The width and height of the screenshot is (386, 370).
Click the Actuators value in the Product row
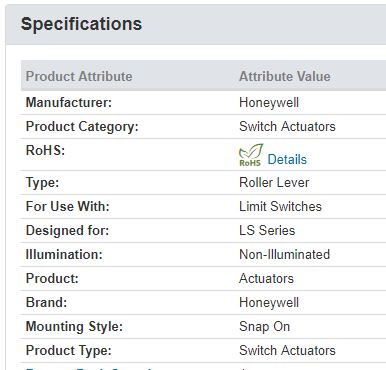click(x=266, y=278)
